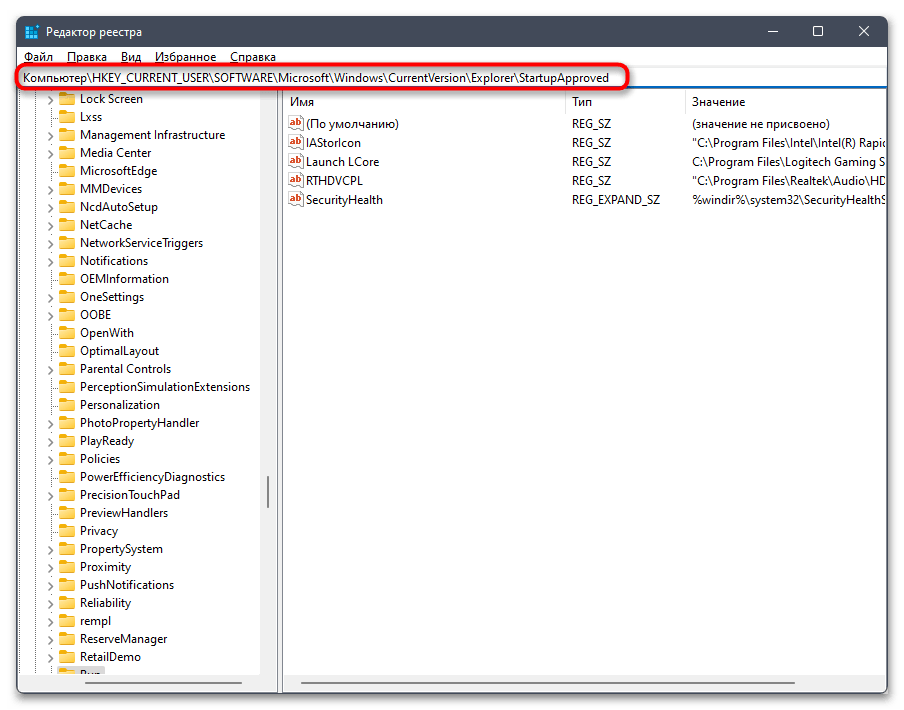Click the NetCache folder icon
The width and height of the screenshot is (904, 710).
click(x=67, y=225)
